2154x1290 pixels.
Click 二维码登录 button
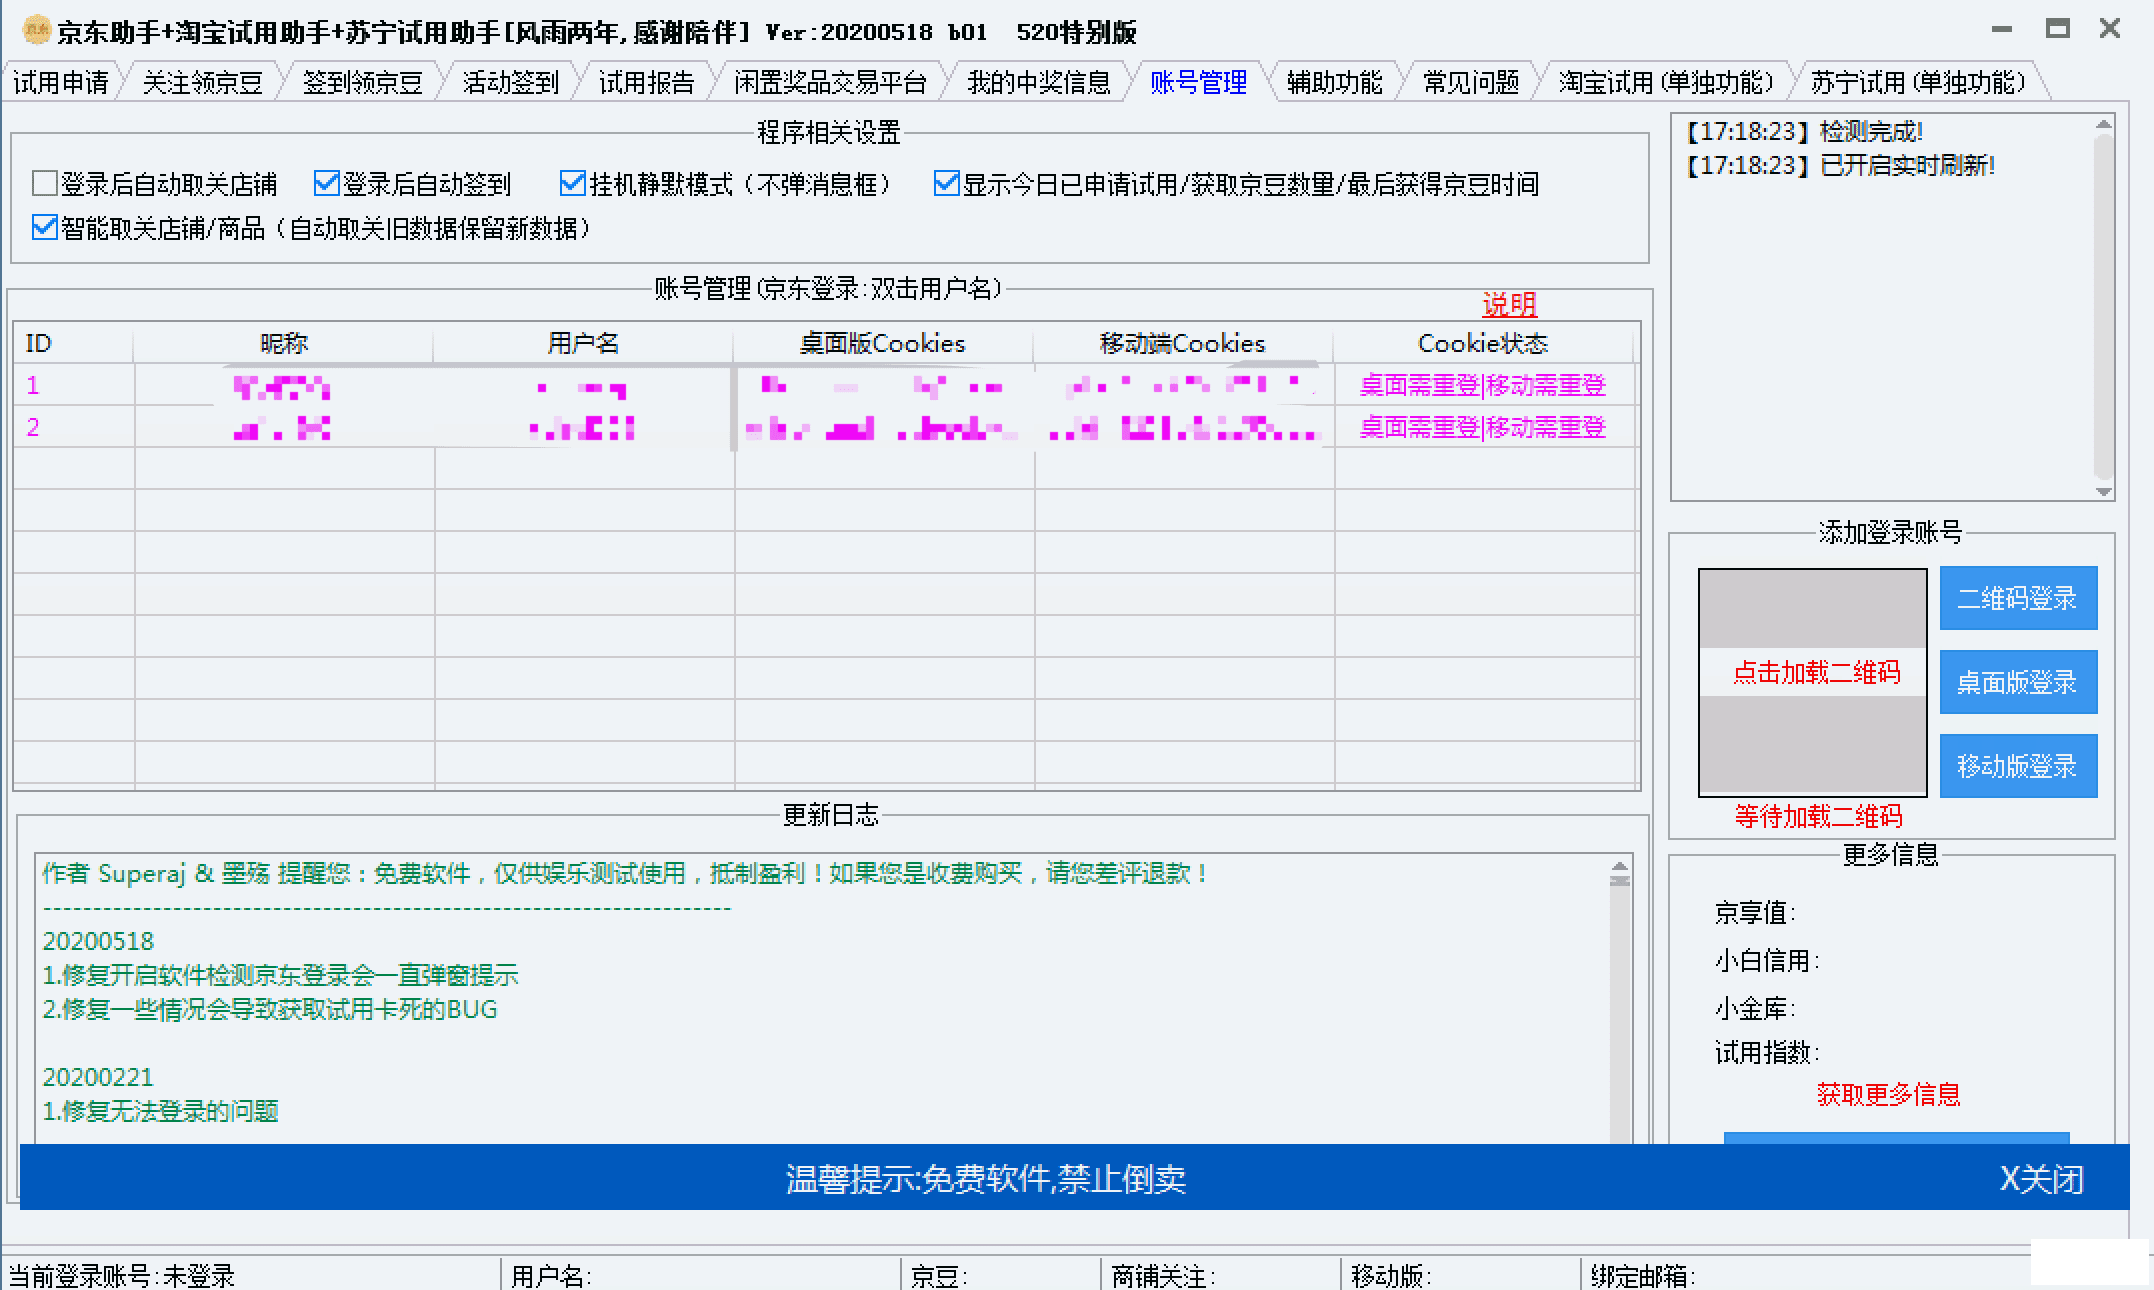click(2018, 598)
